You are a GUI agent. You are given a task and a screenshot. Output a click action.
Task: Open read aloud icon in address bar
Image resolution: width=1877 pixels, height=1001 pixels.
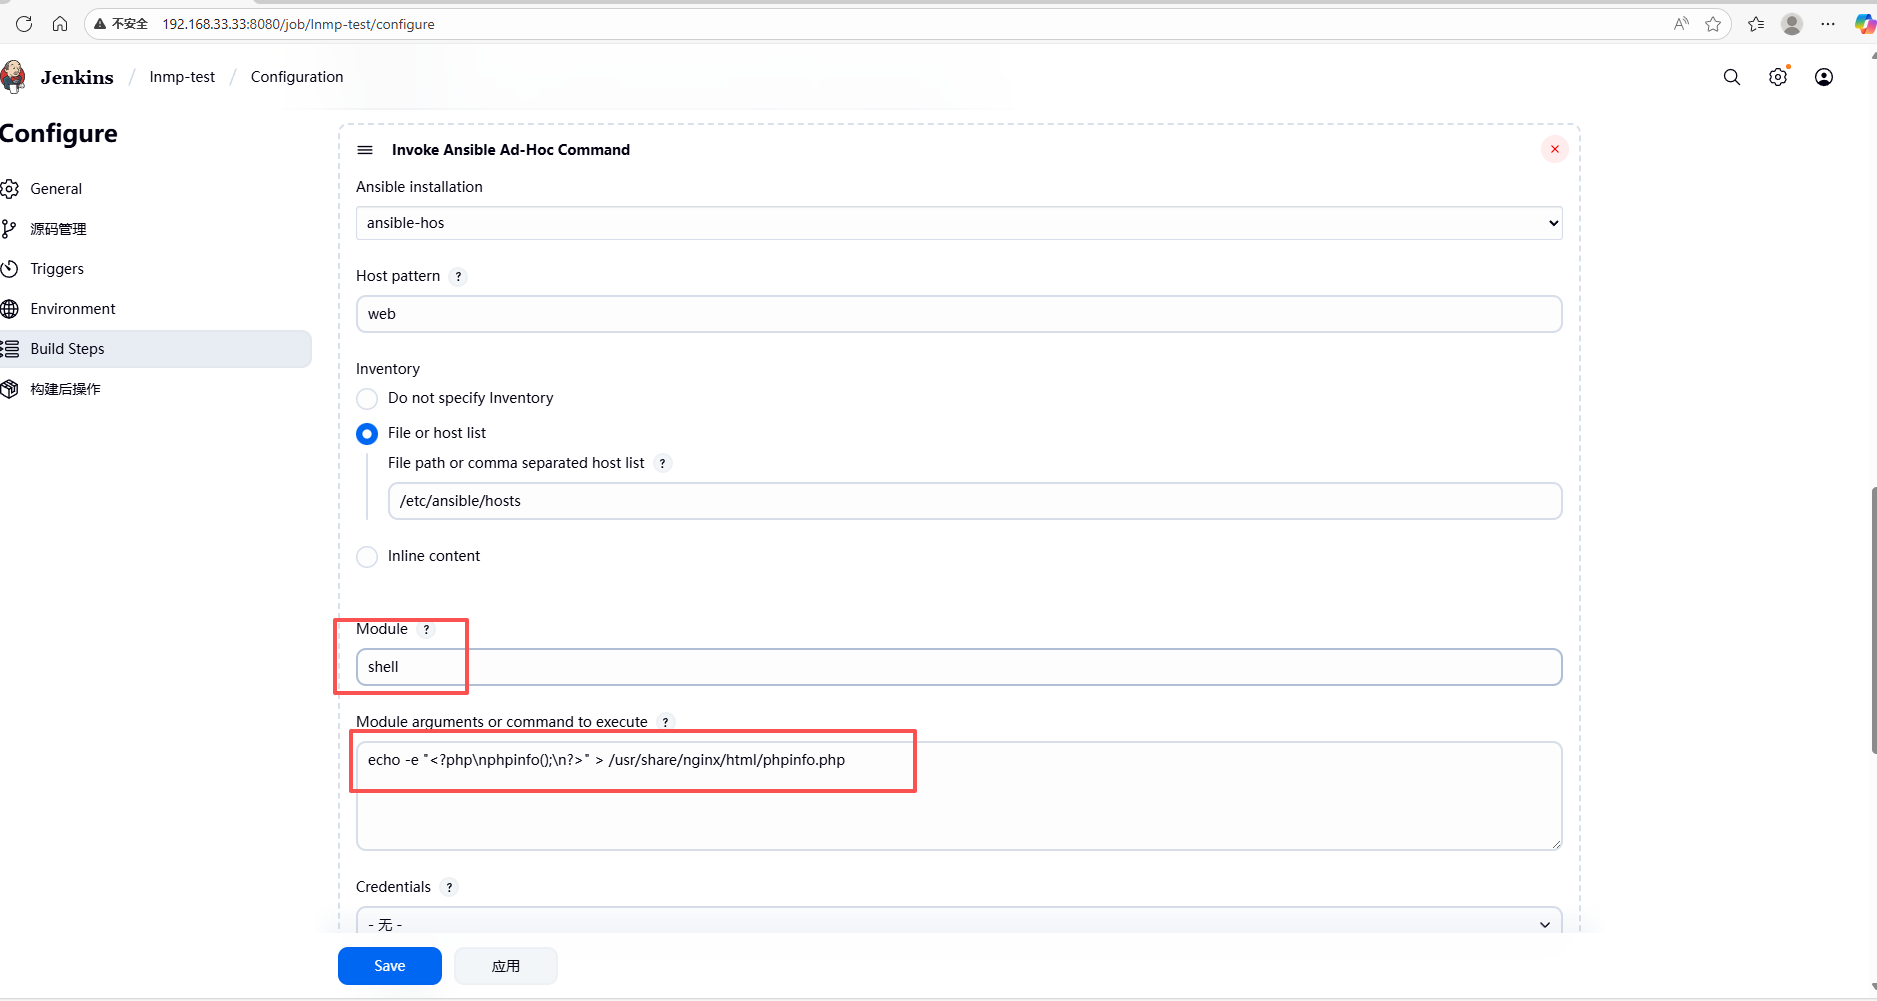pos(1681,24)
